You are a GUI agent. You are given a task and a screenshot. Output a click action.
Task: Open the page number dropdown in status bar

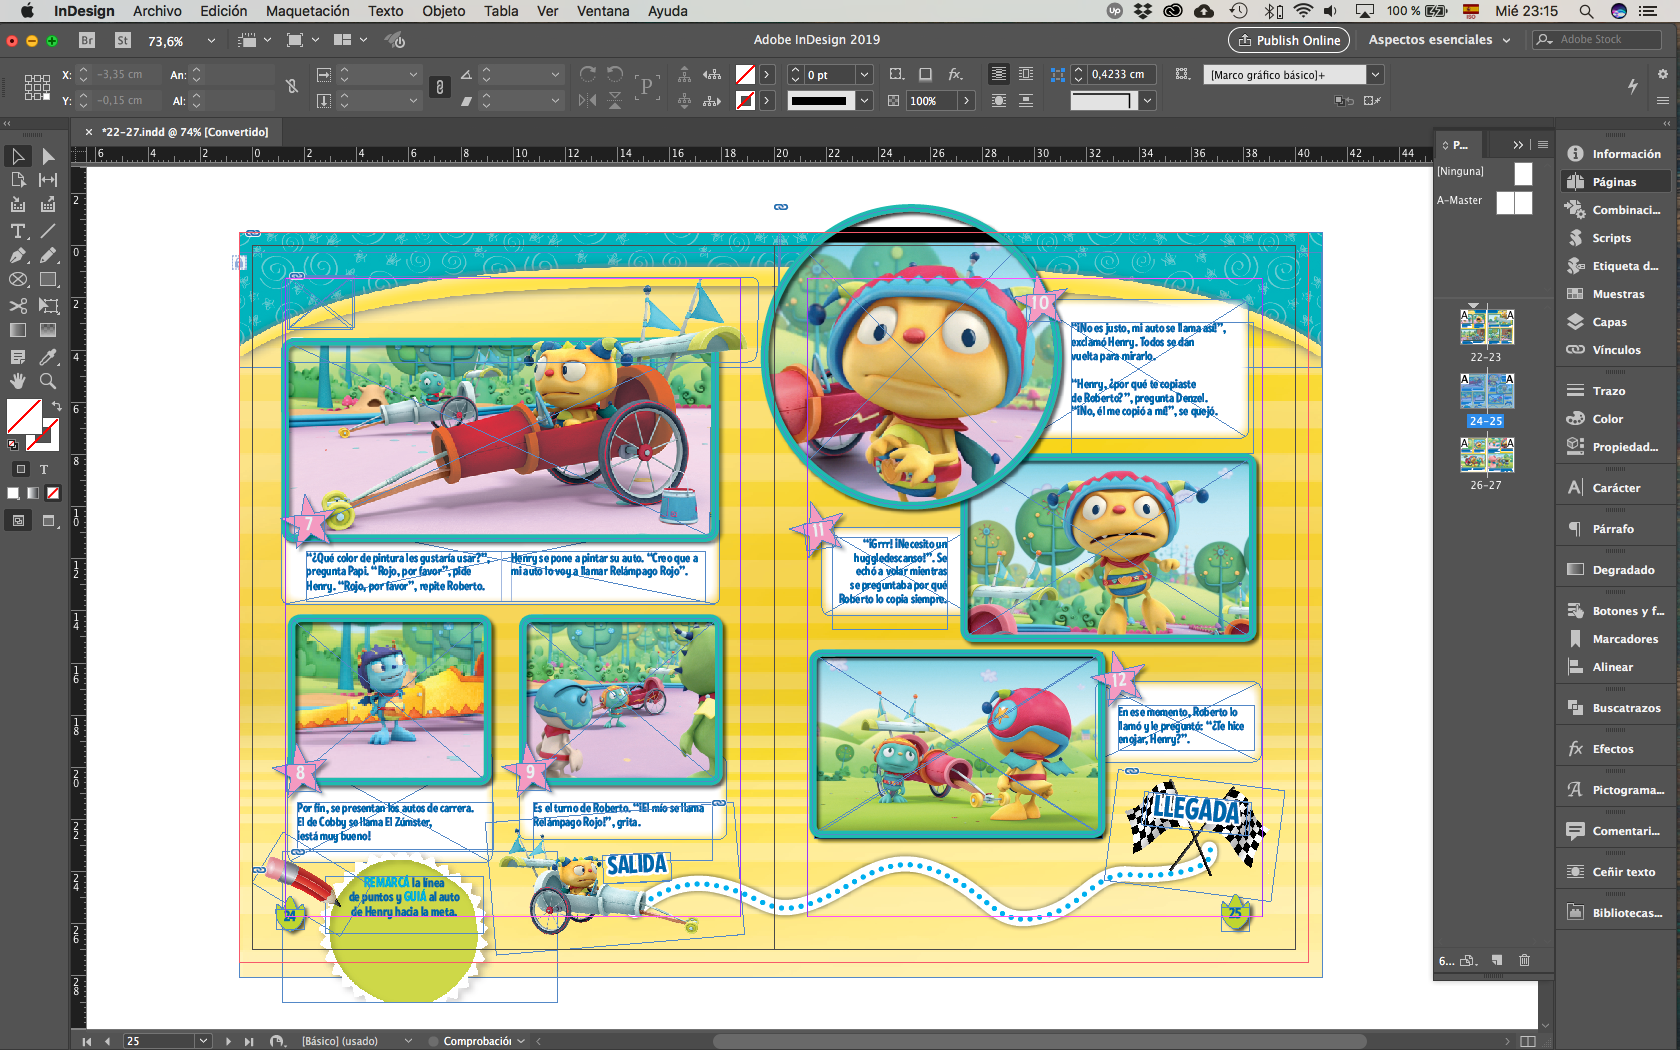[x=204, y=1041]
